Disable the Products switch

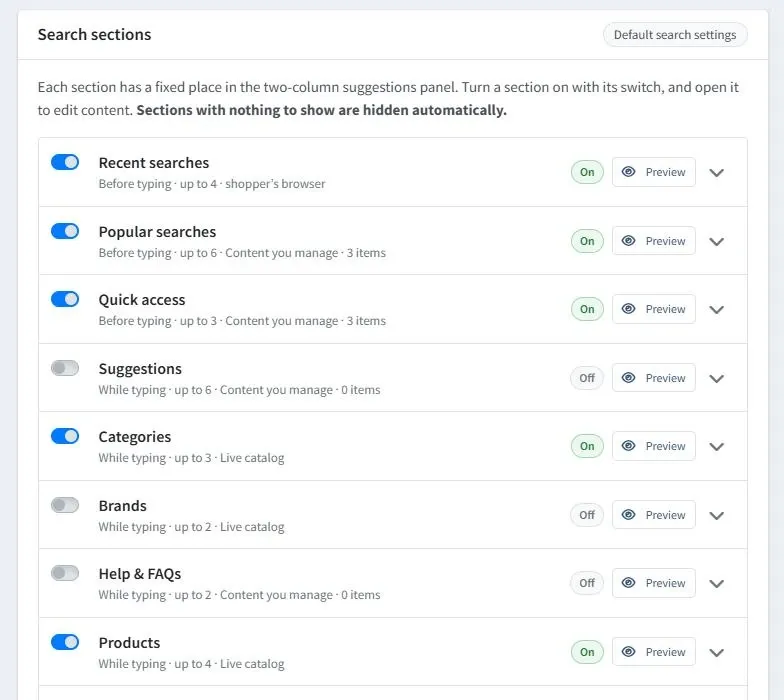[x=65, y=642]
